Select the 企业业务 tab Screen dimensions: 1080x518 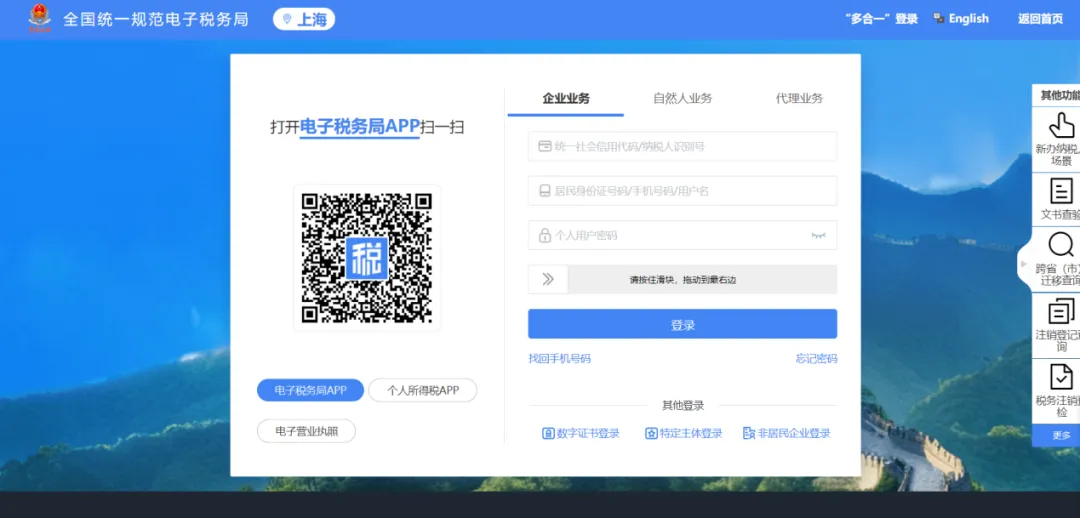pos(565,99)
